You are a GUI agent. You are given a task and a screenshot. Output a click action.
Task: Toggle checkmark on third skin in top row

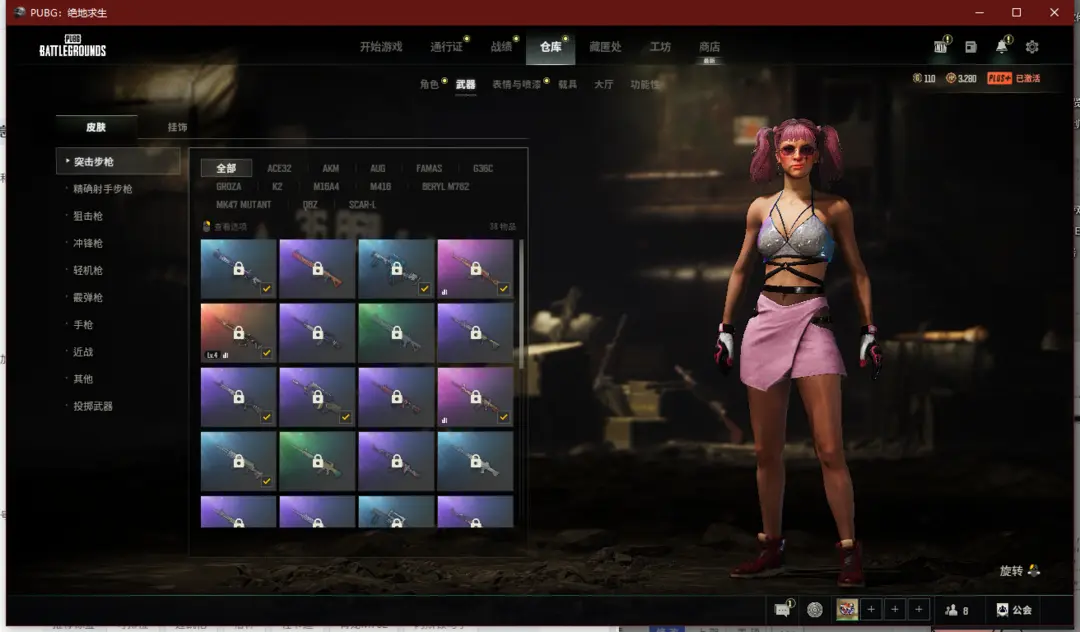424,288
